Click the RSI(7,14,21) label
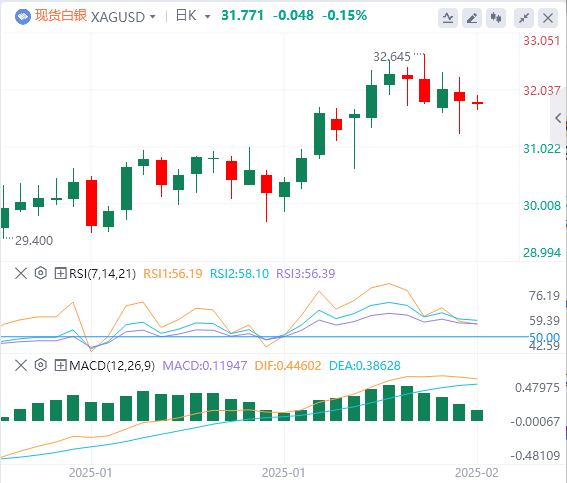This screenshot has height=483, width=567. (102, 274)
